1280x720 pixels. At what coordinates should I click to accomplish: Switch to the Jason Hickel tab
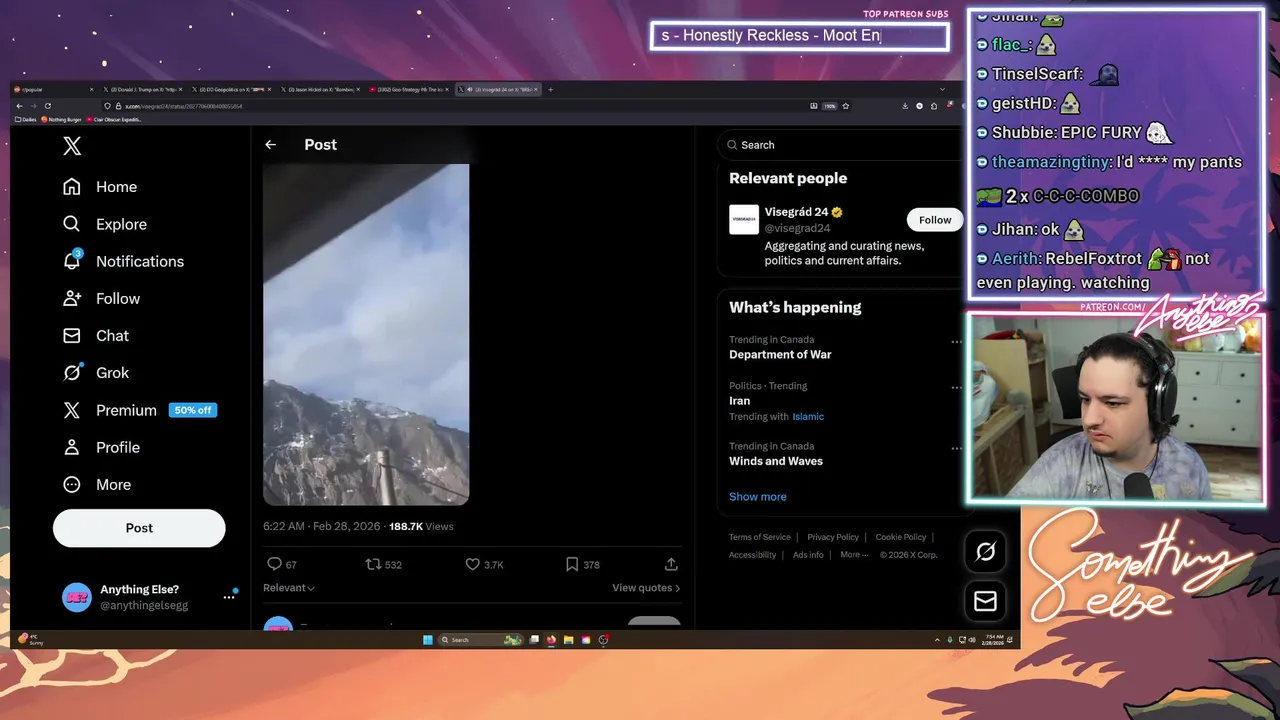point(322,89)
